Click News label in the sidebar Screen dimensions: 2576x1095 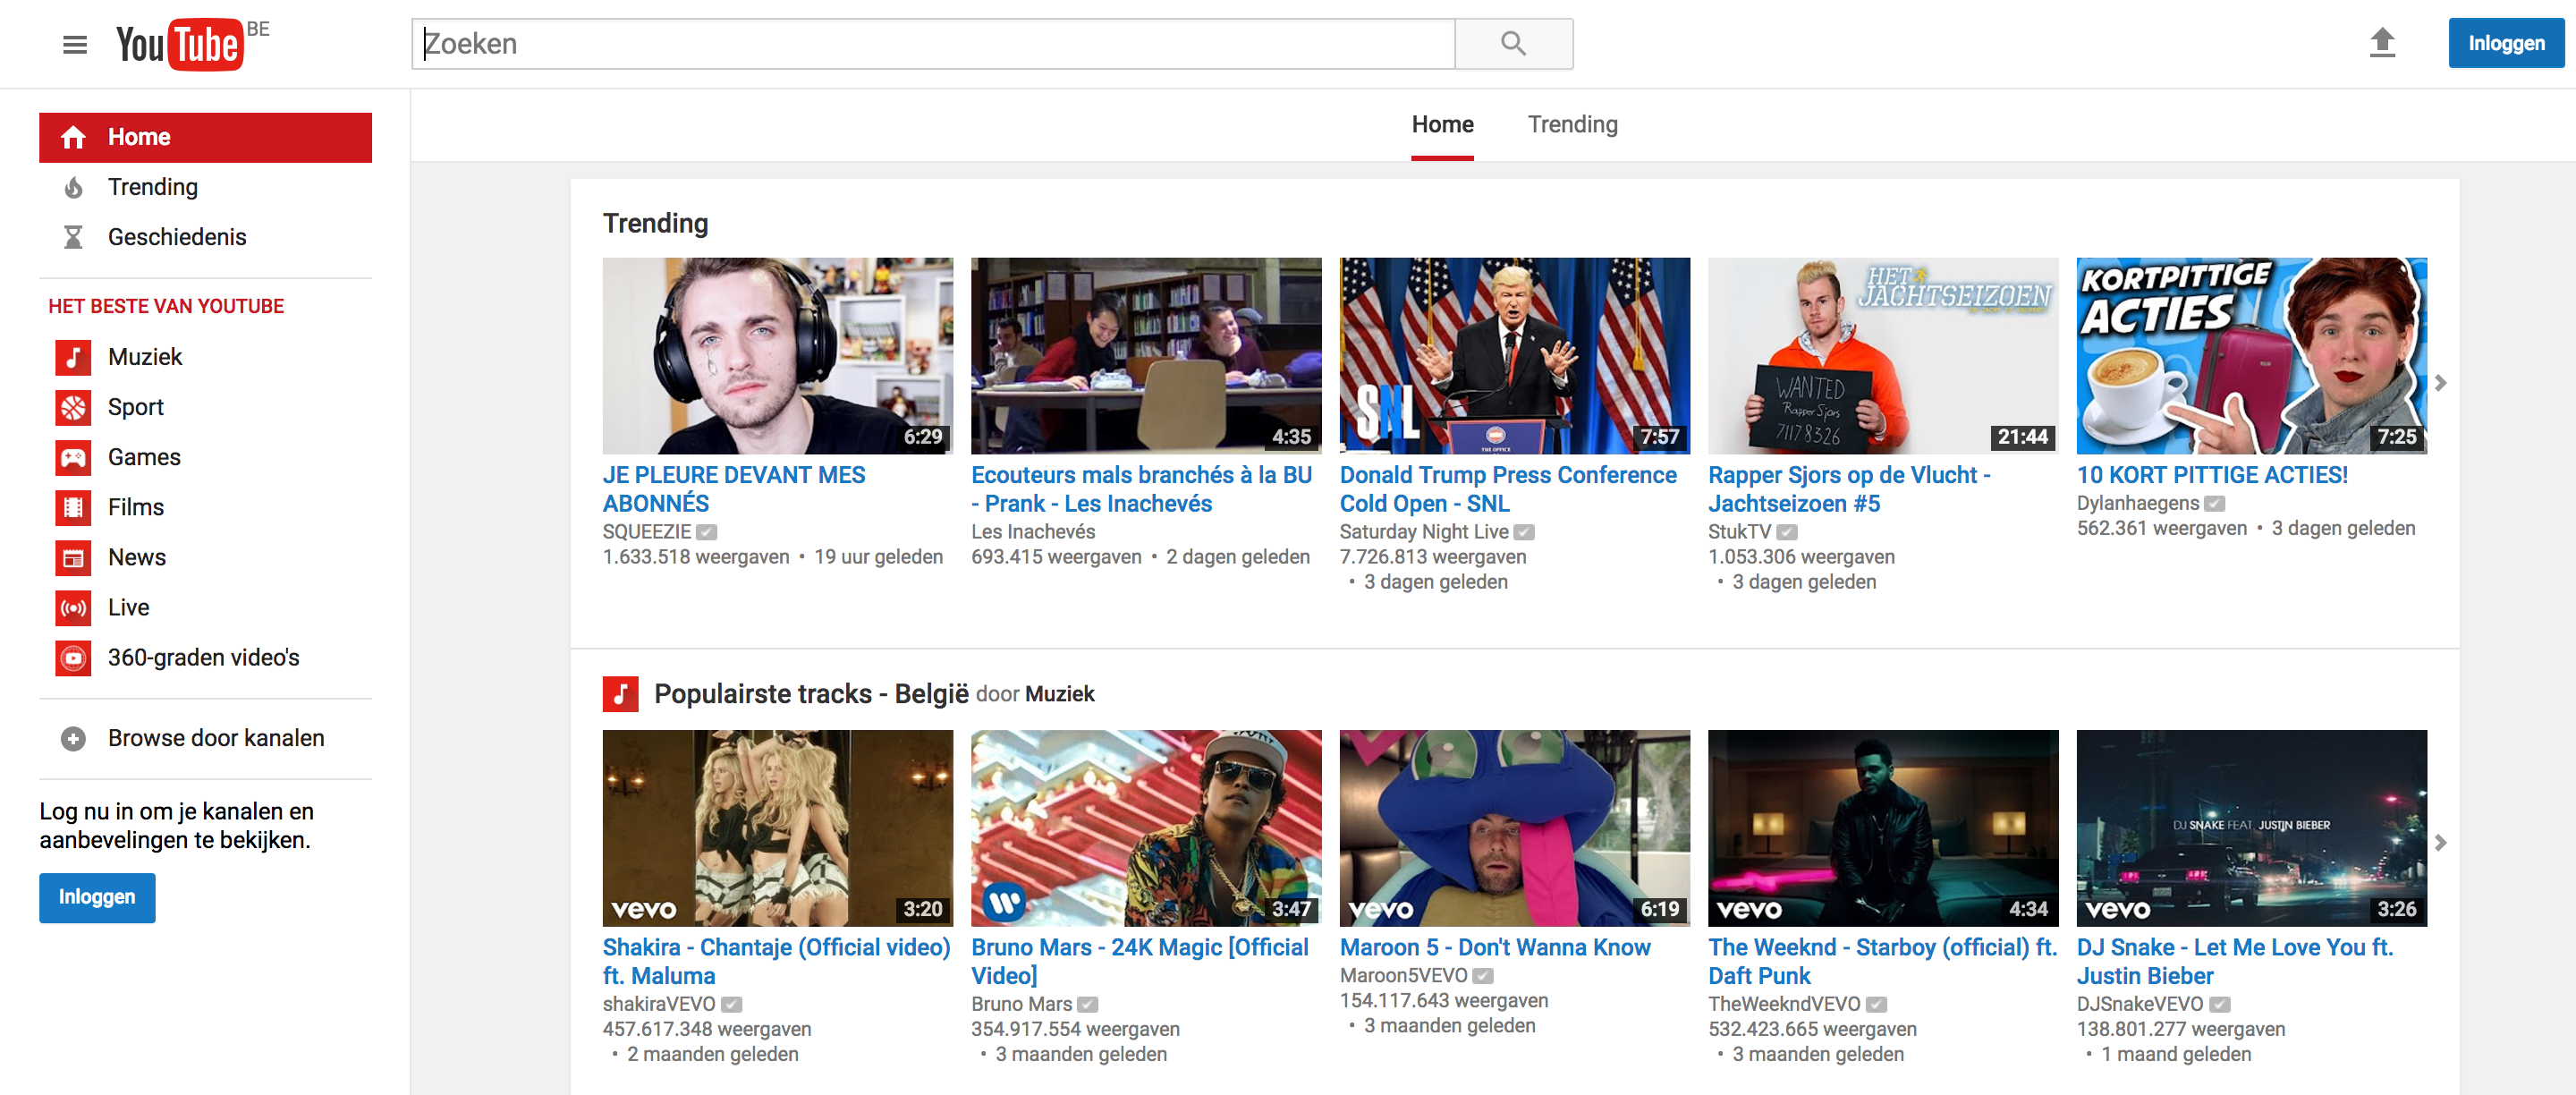137,557
